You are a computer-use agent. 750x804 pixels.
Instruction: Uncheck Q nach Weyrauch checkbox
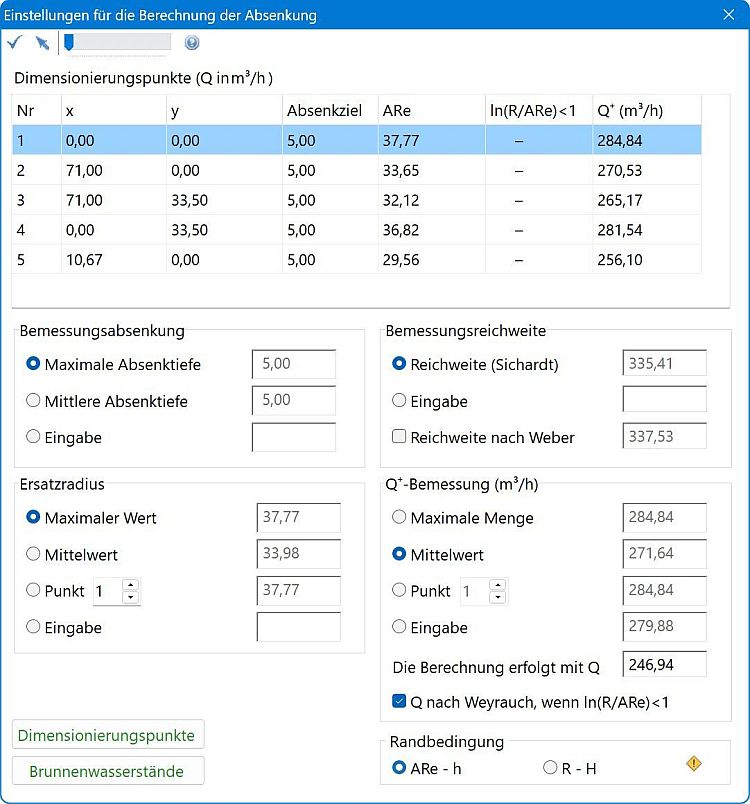[399, 702]
